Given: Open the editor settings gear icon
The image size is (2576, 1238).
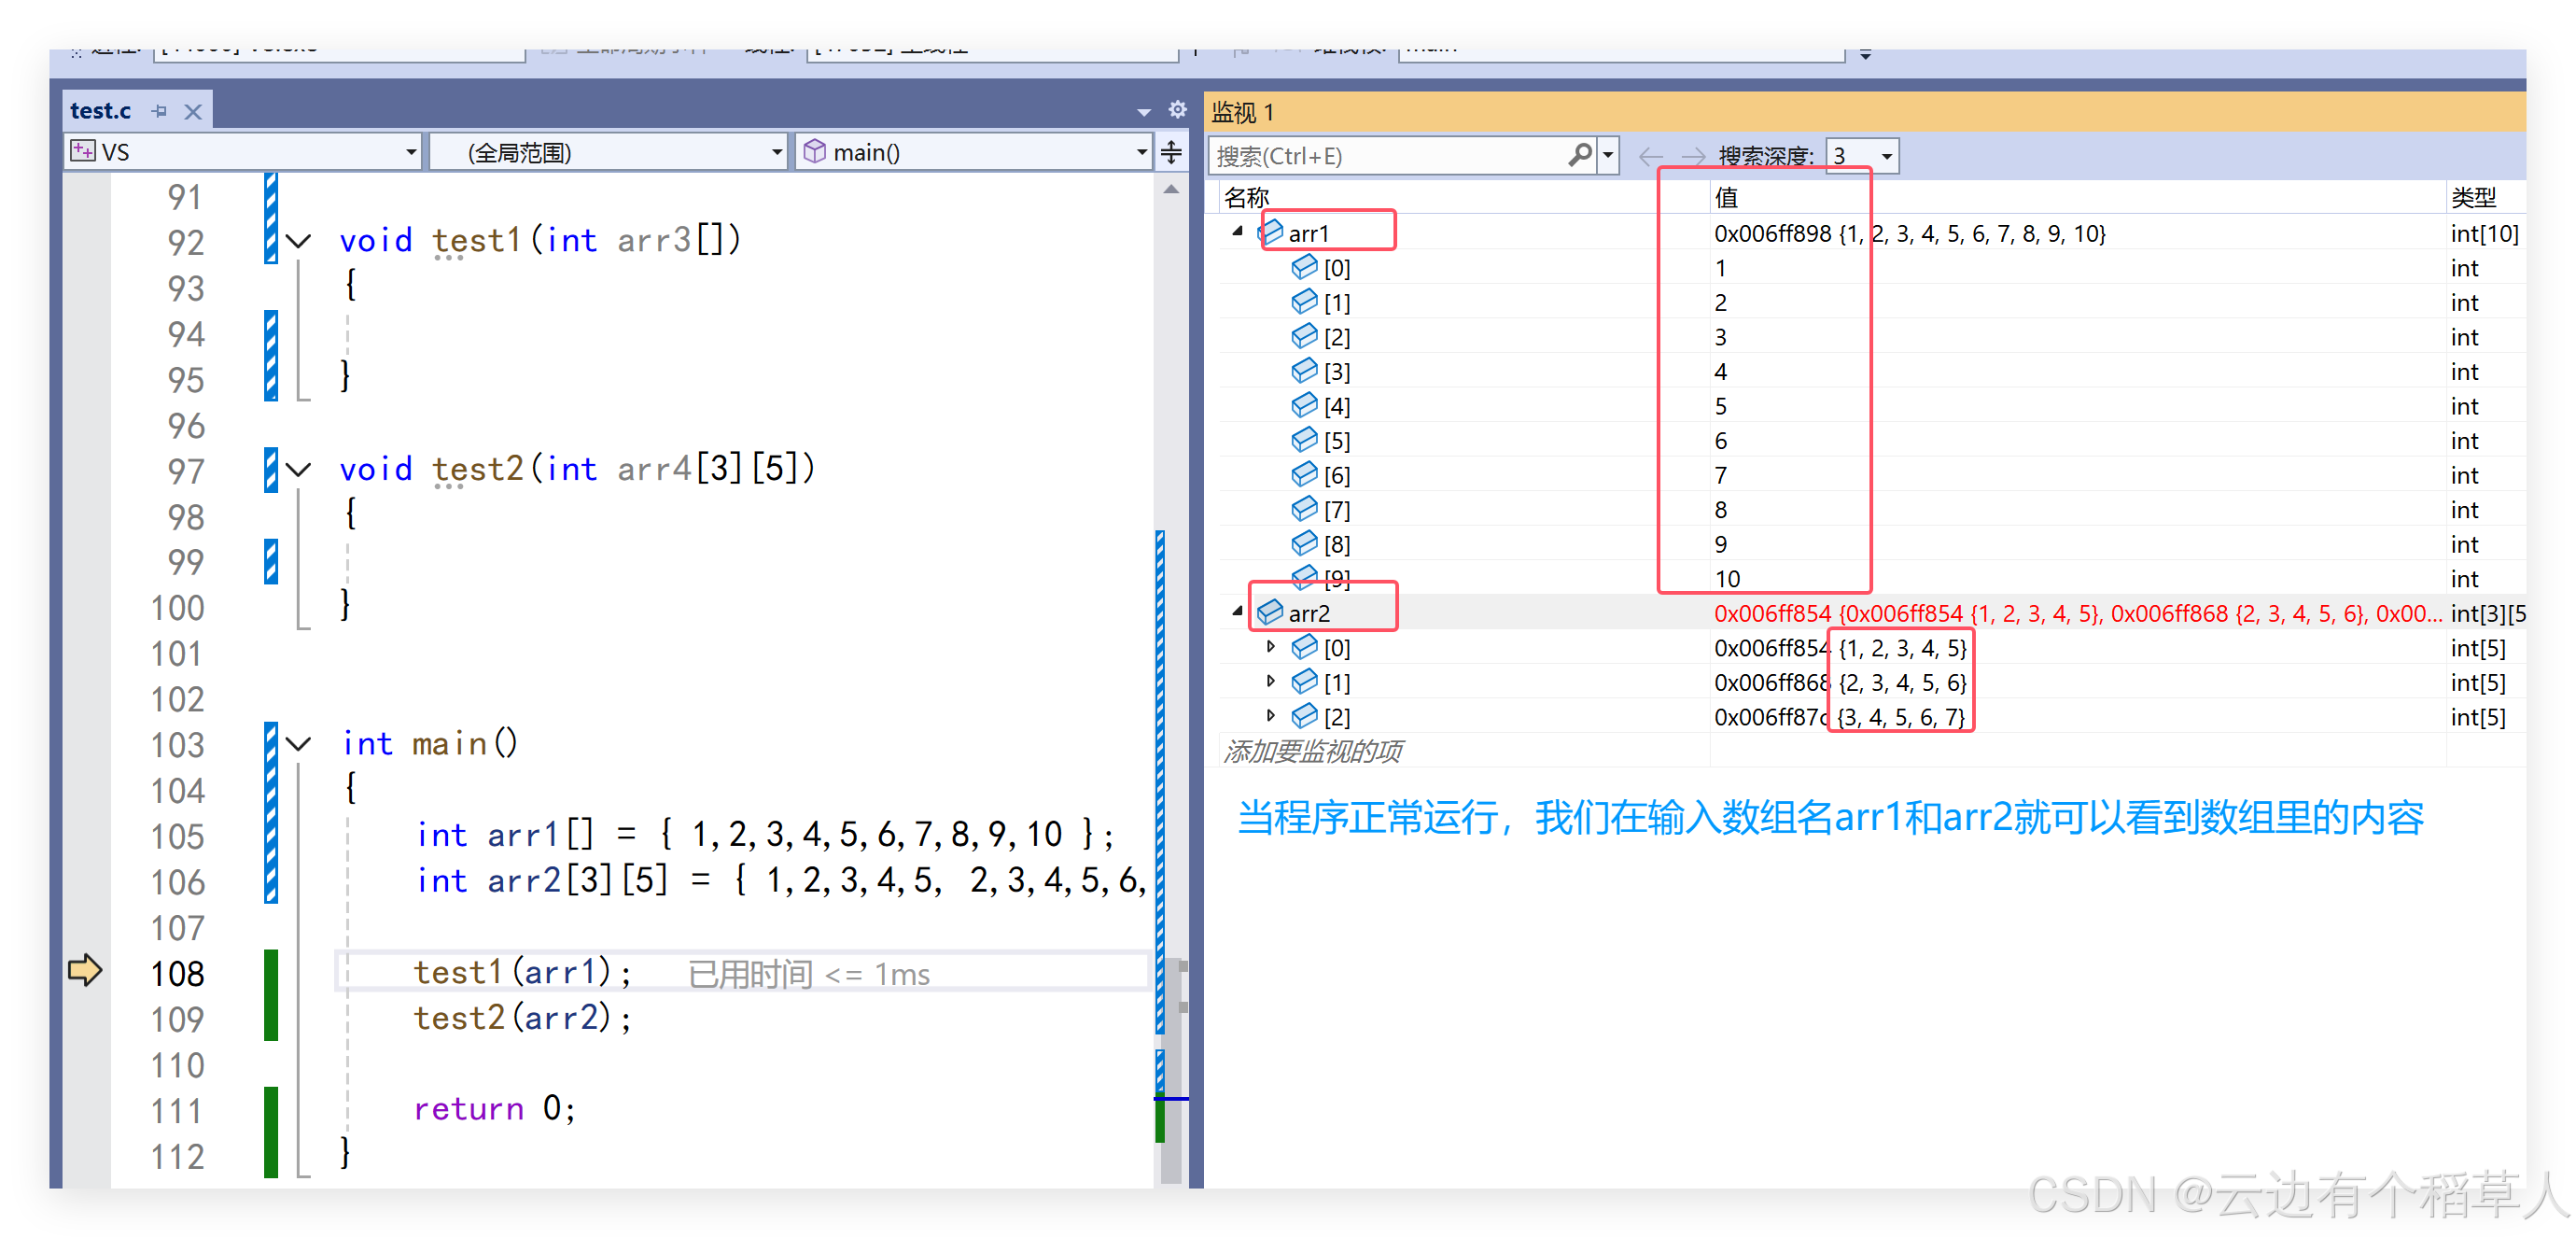Looking at the screenshot, I should tap(1177, 109).
